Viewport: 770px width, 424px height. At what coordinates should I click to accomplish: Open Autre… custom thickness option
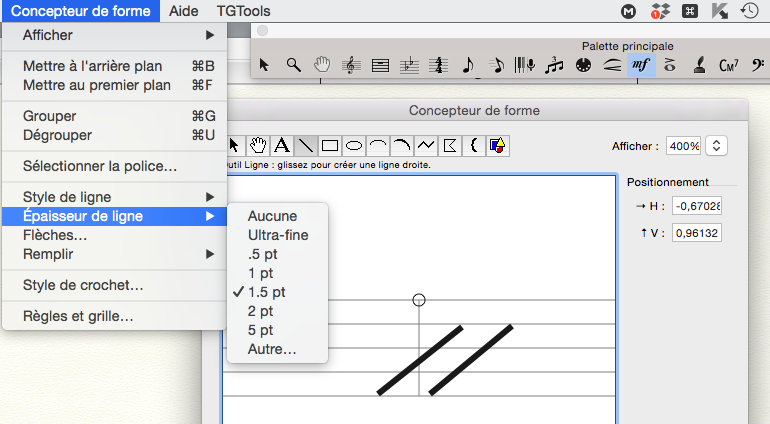[x=272, y=349]
